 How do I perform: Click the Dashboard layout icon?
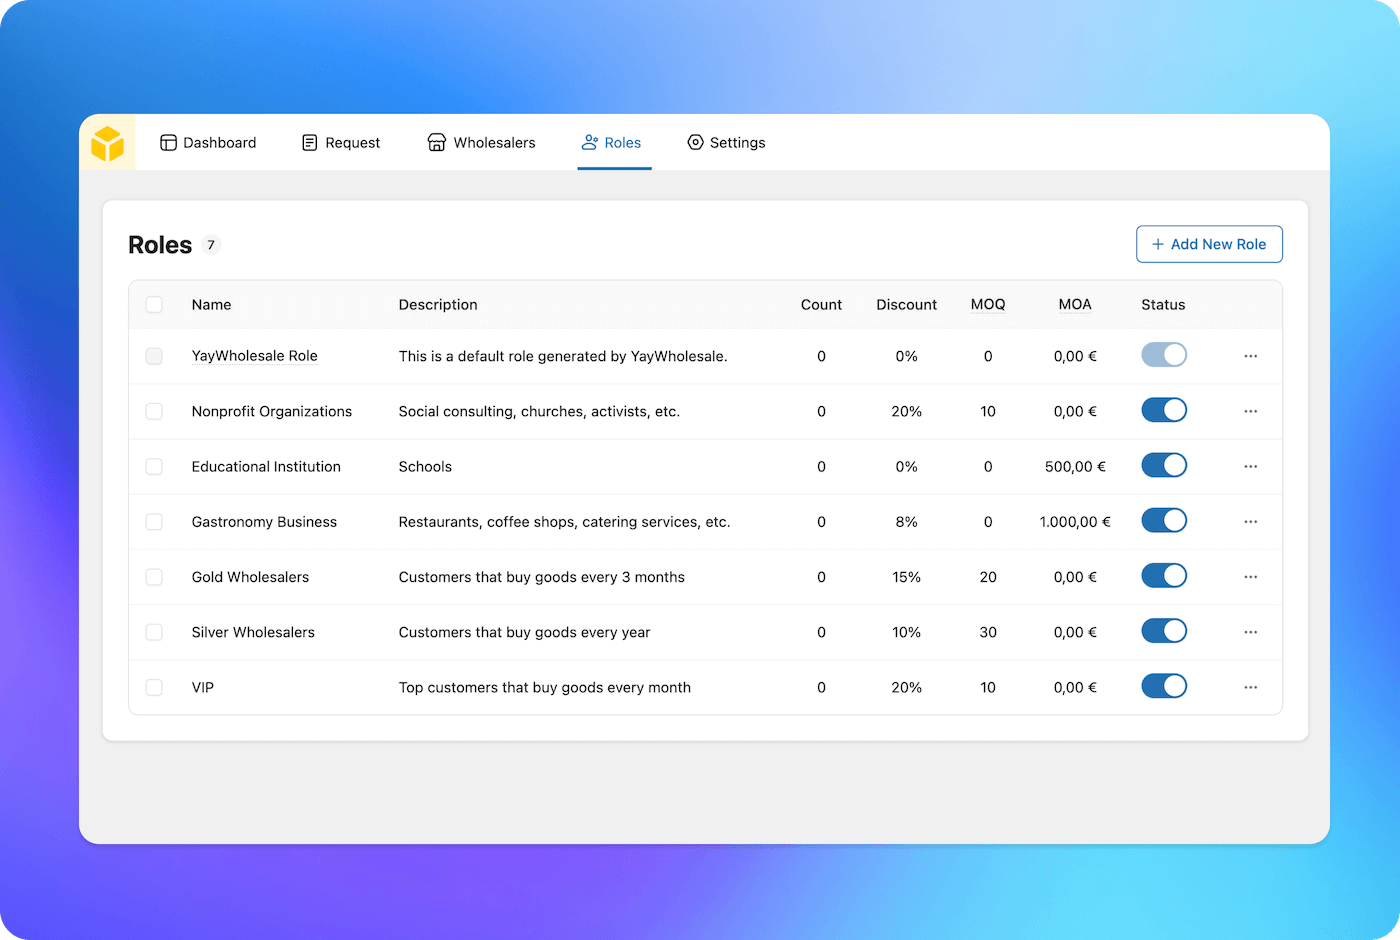point(168,143)
